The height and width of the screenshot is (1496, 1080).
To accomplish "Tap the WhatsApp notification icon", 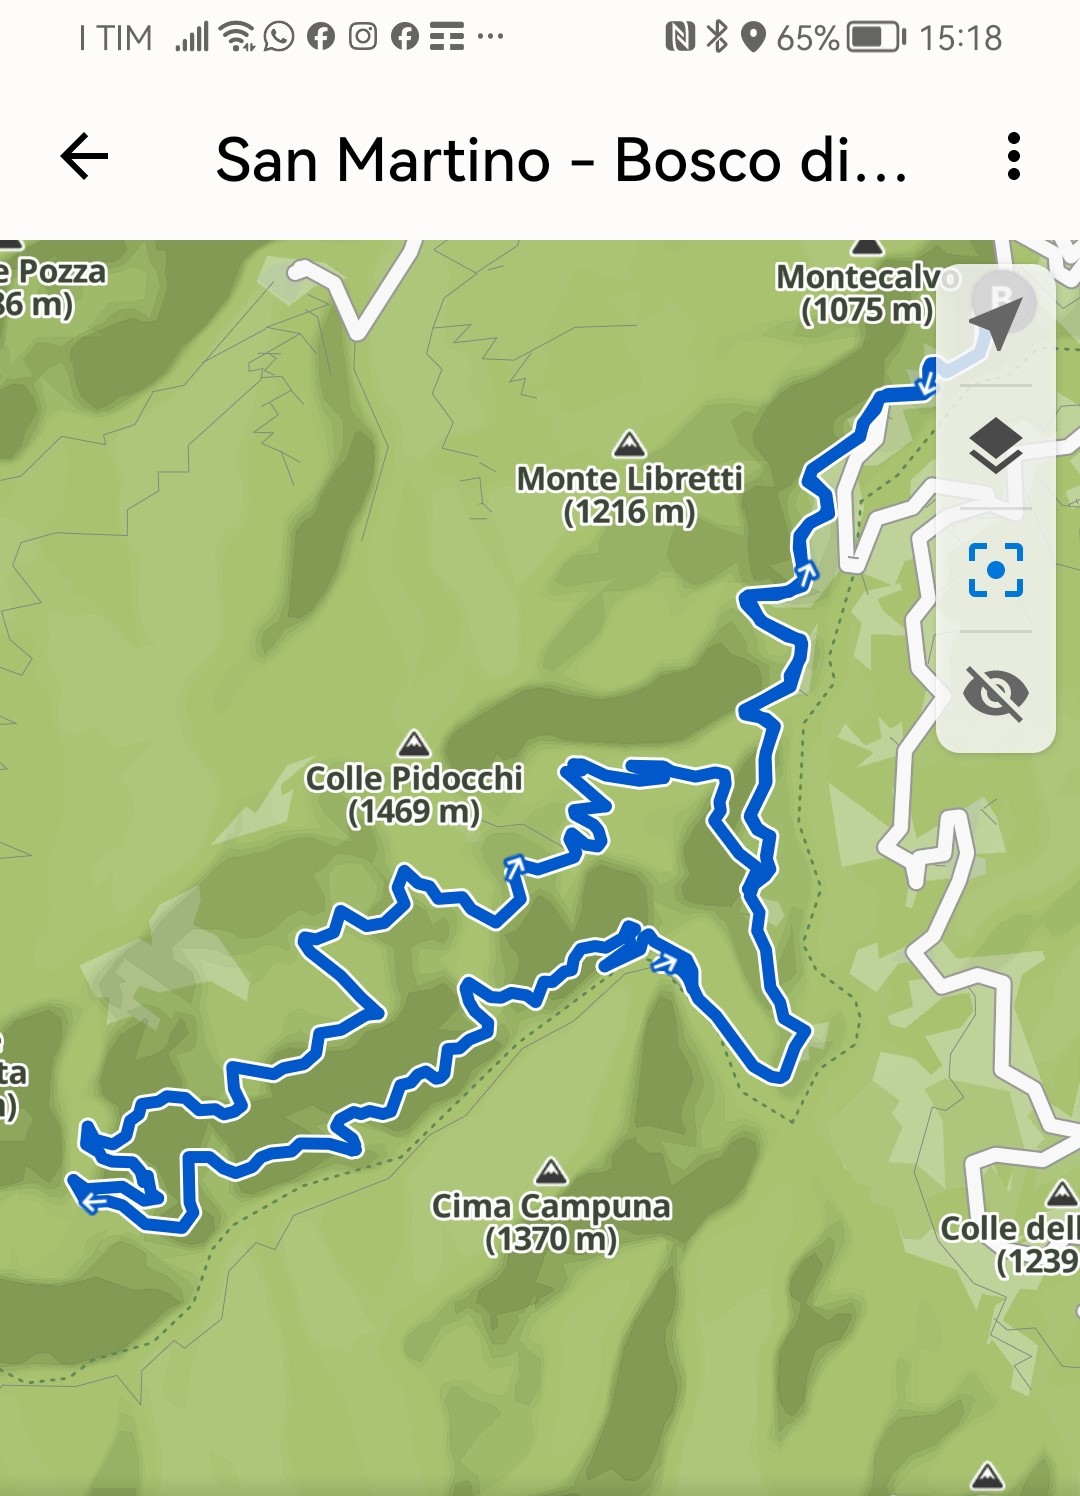I will [279, 37].
